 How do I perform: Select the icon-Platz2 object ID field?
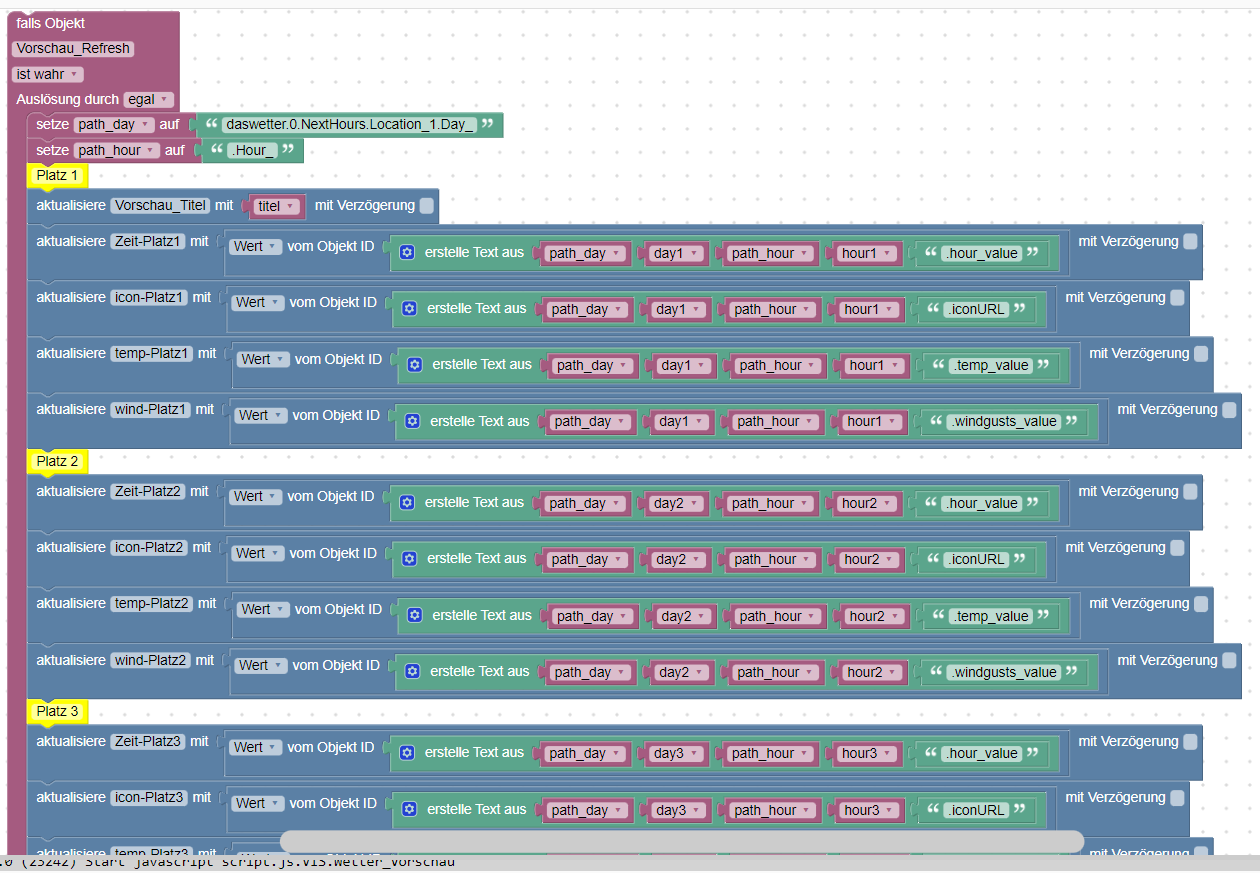[x=150, y=547]
